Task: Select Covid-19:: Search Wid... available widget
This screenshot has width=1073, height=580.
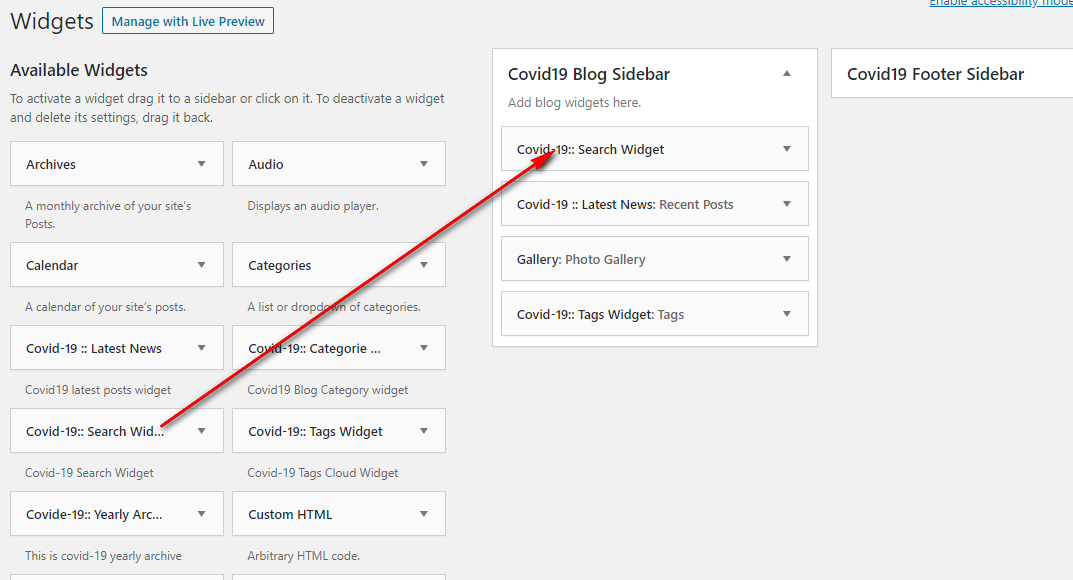Action: [117, 431]
